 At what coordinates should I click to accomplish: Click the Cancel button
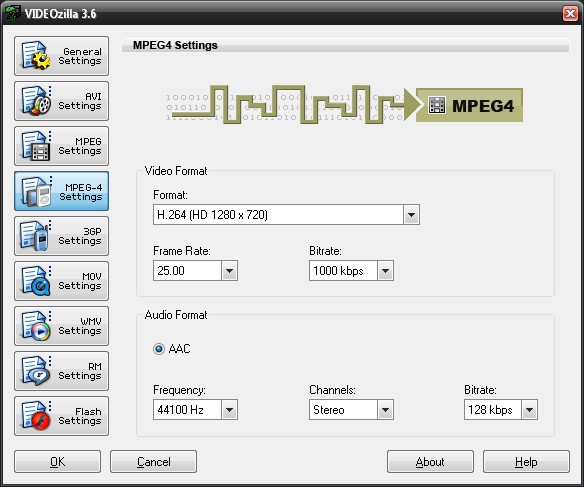pyautogui.click(x=153, y=462)
